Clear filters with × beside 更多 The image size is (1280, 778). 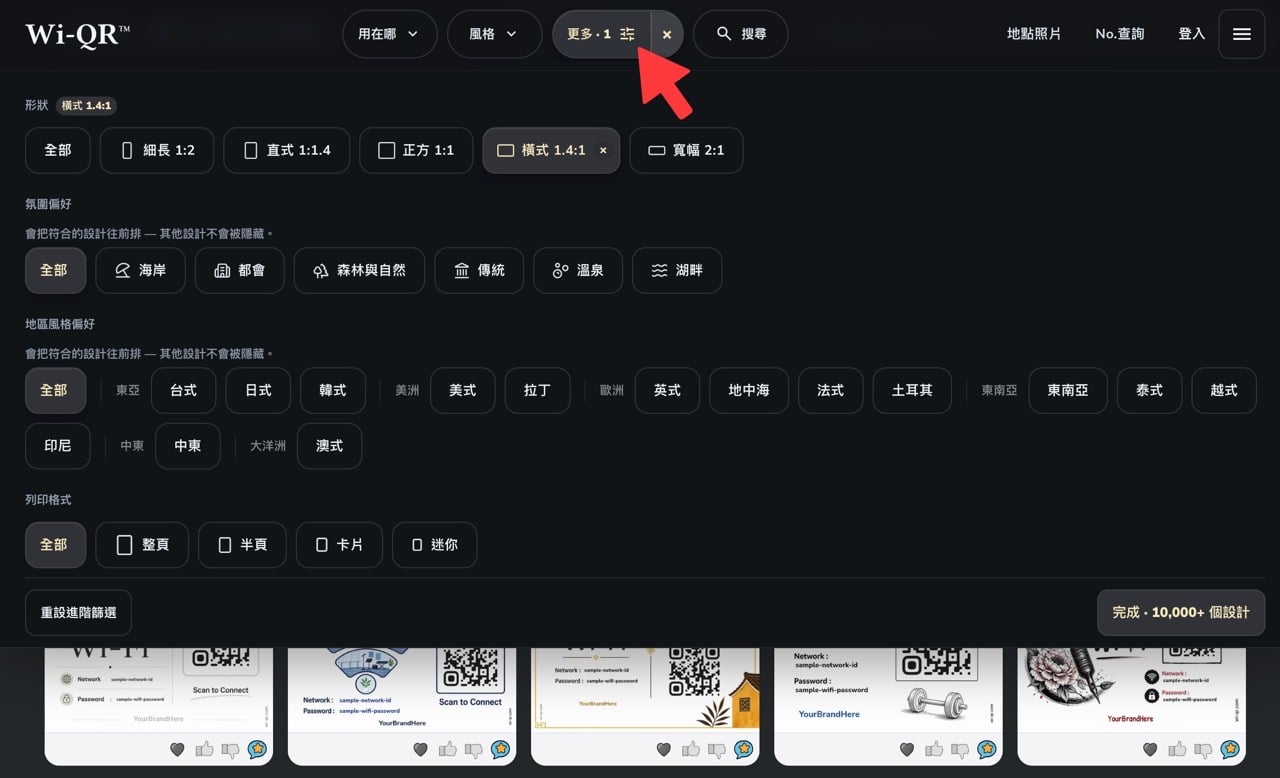point(667,34)
